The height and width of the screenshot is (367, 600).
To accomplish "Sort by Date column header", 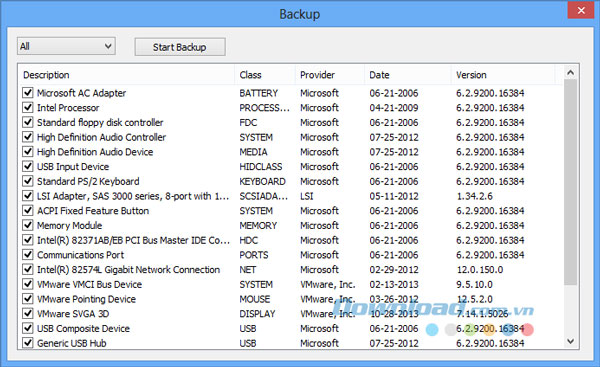I will coord(408,75).
